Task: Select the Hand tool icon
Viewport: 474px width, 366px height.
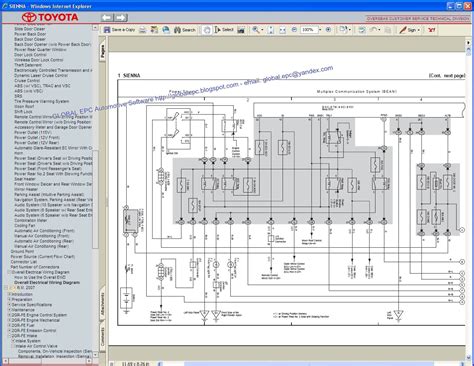Action: tap(207, 30)
